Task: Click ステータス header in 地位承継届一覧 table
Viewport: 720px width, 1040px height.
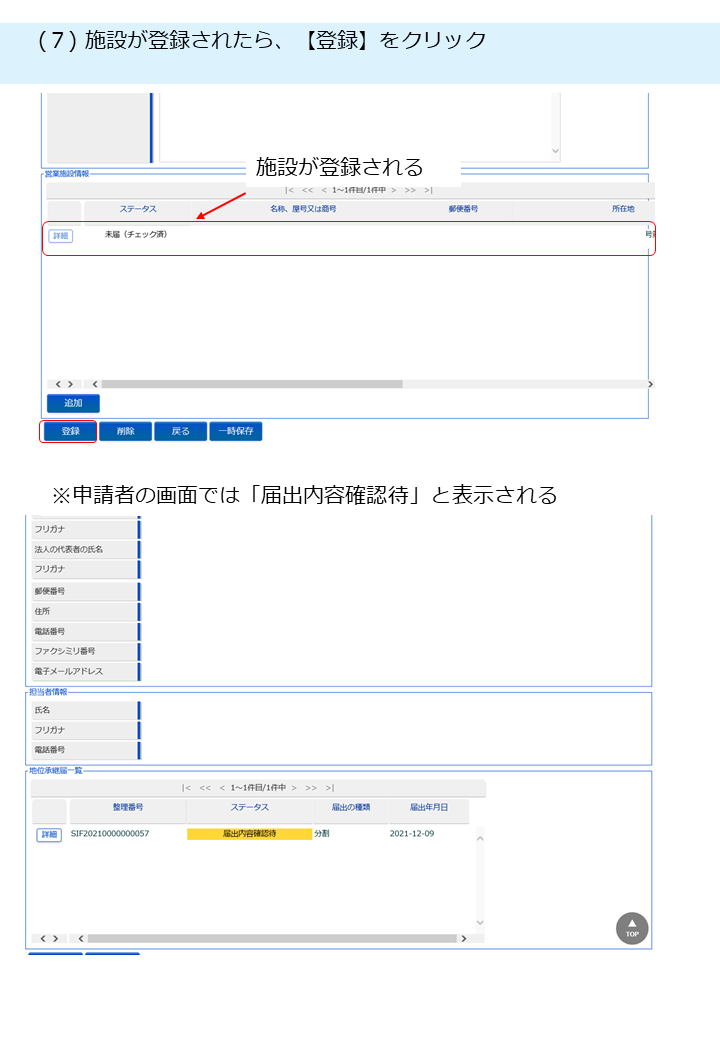Action: [249, 808]
